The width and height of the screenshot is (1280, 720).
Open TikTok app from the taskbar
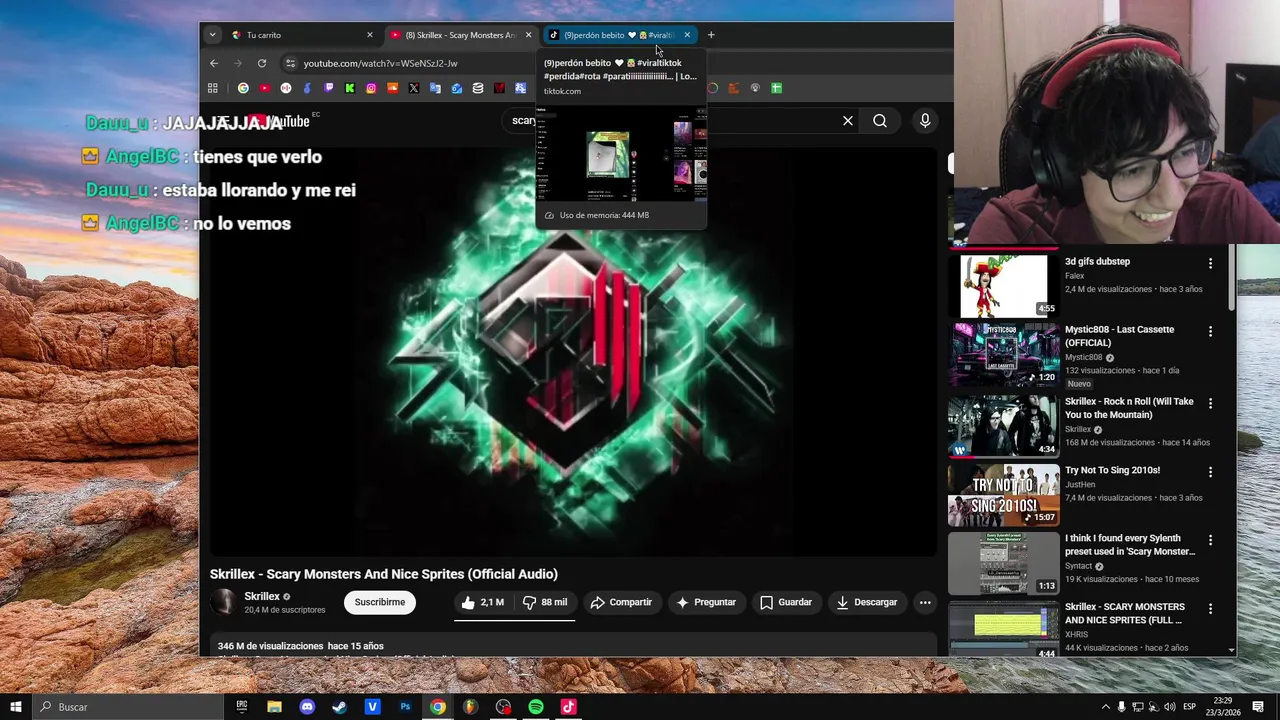[x=568, y=707]
